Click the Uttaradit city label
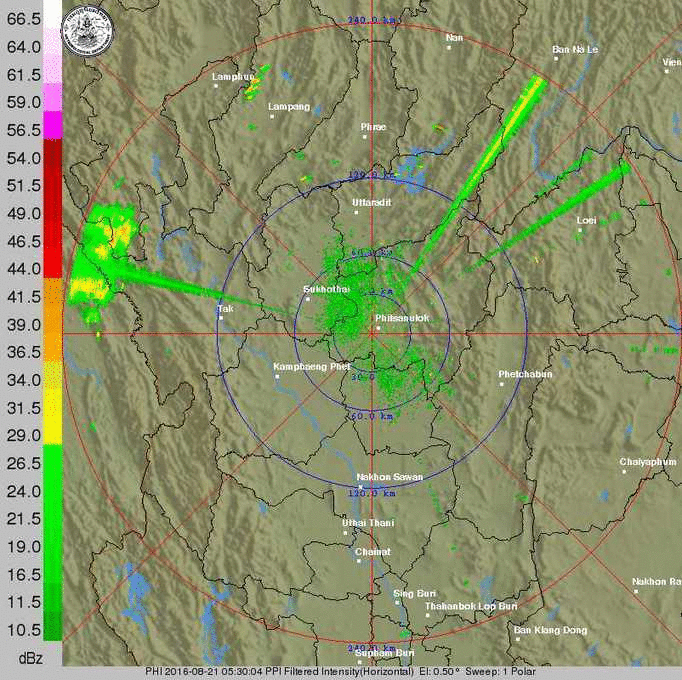 point(373,202)
